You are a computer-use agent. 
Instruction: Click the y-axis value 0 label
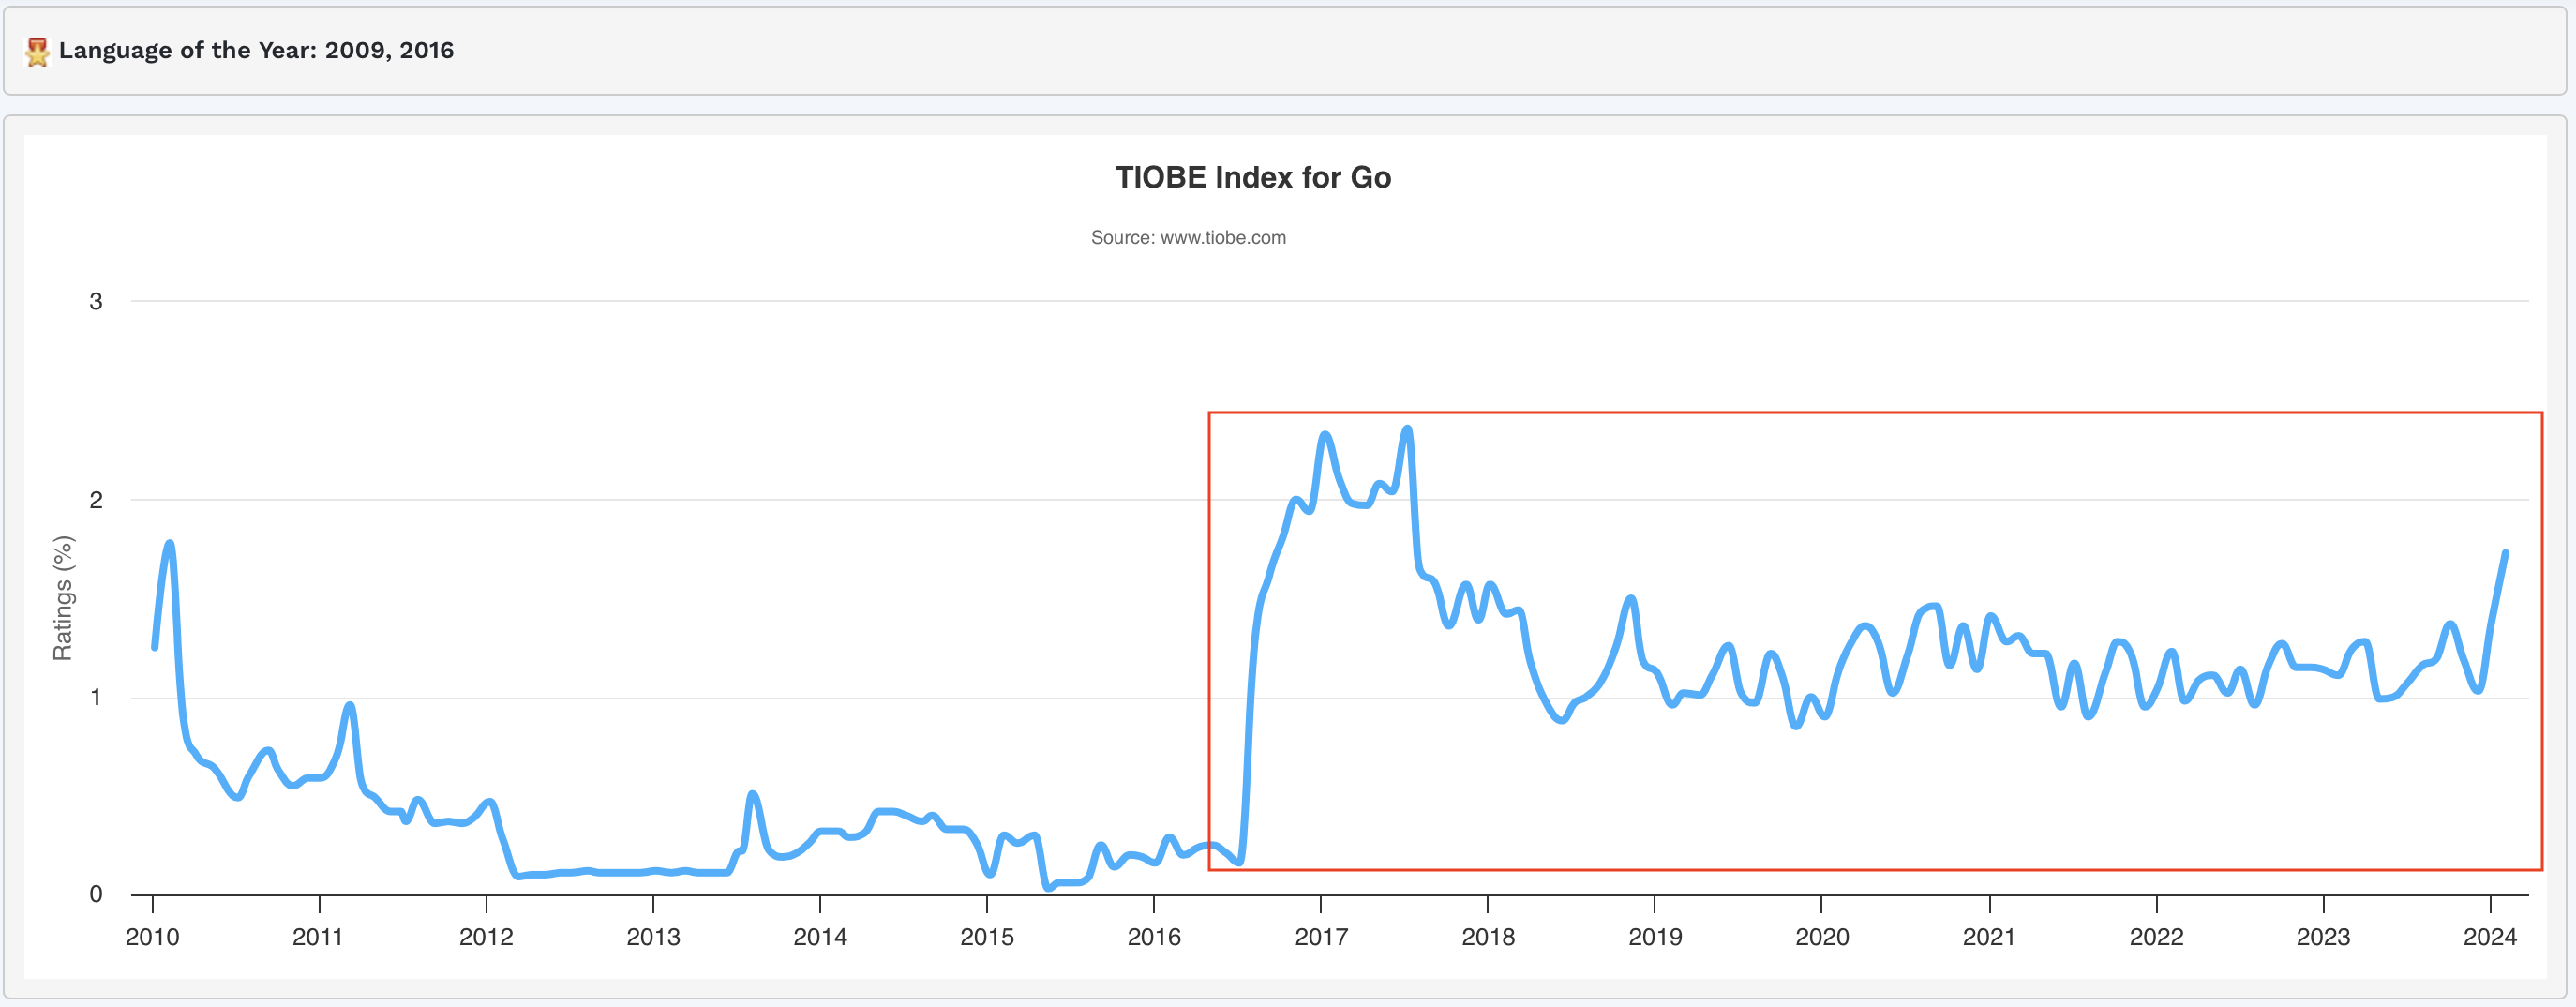pyautogui.click(x=96, y=894)
